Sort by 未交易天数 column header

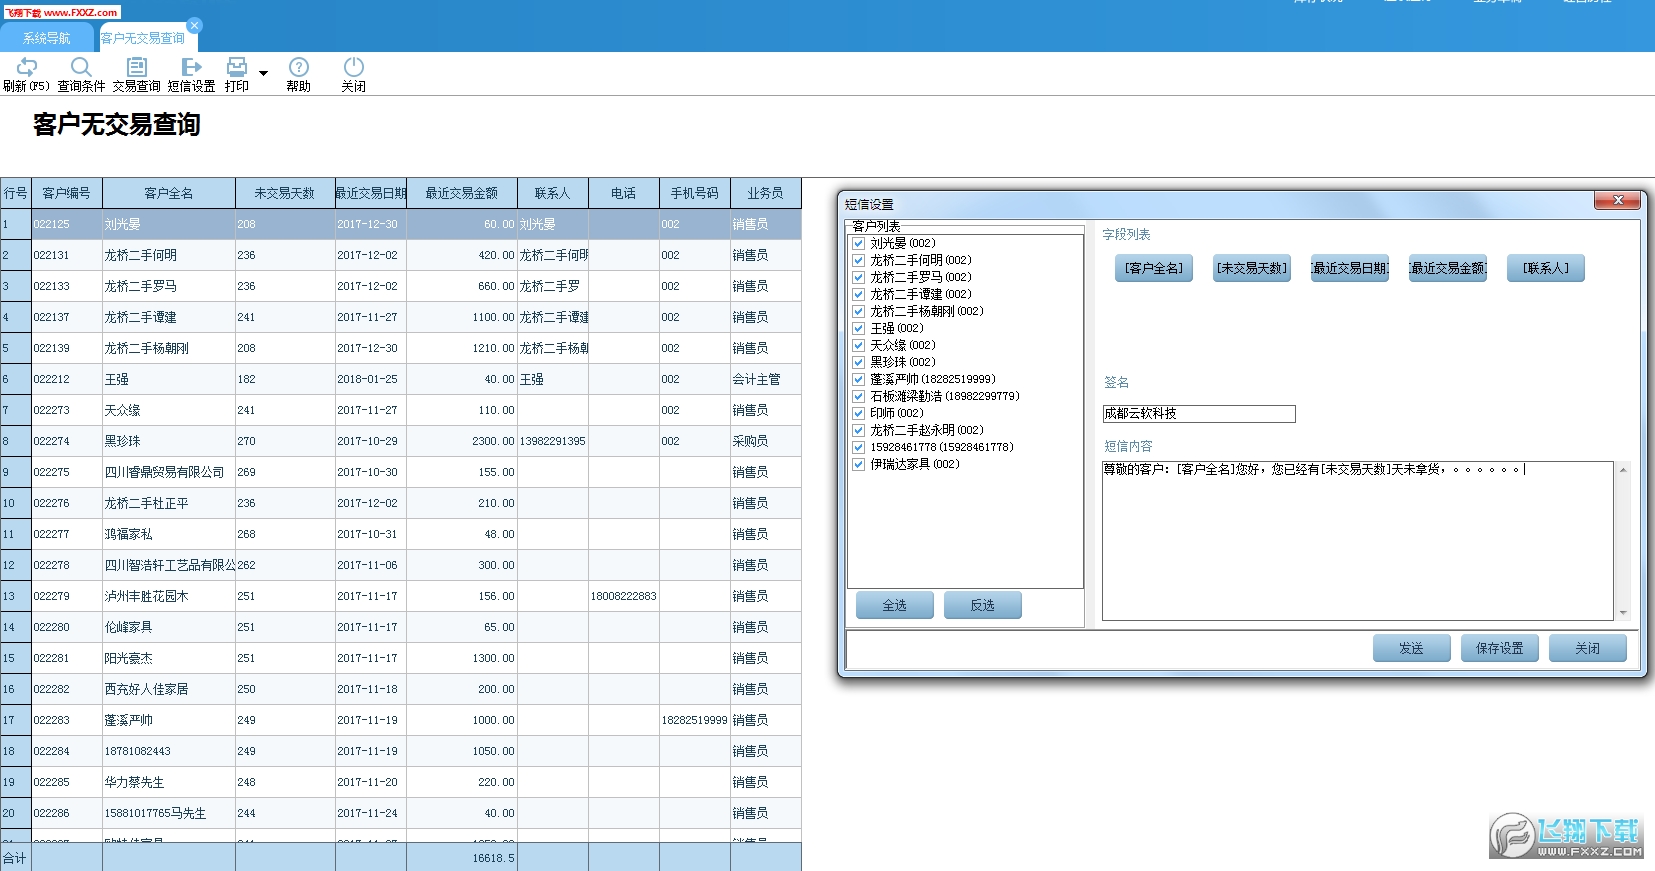tap(285, 193)
